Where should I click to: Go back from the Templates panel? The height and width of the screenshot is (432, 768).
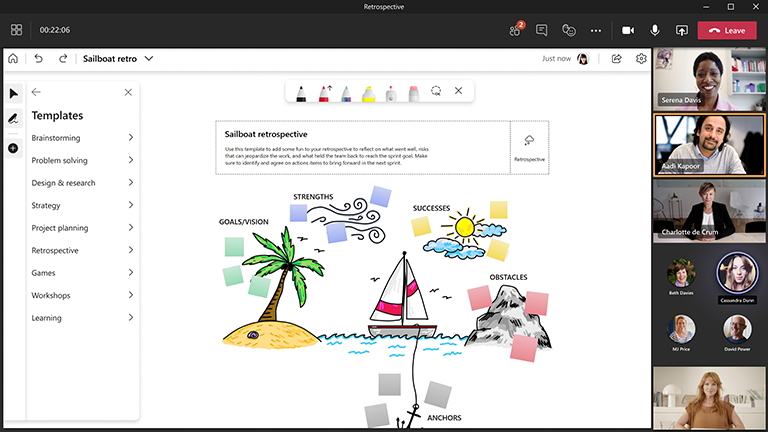click(36, 92)
